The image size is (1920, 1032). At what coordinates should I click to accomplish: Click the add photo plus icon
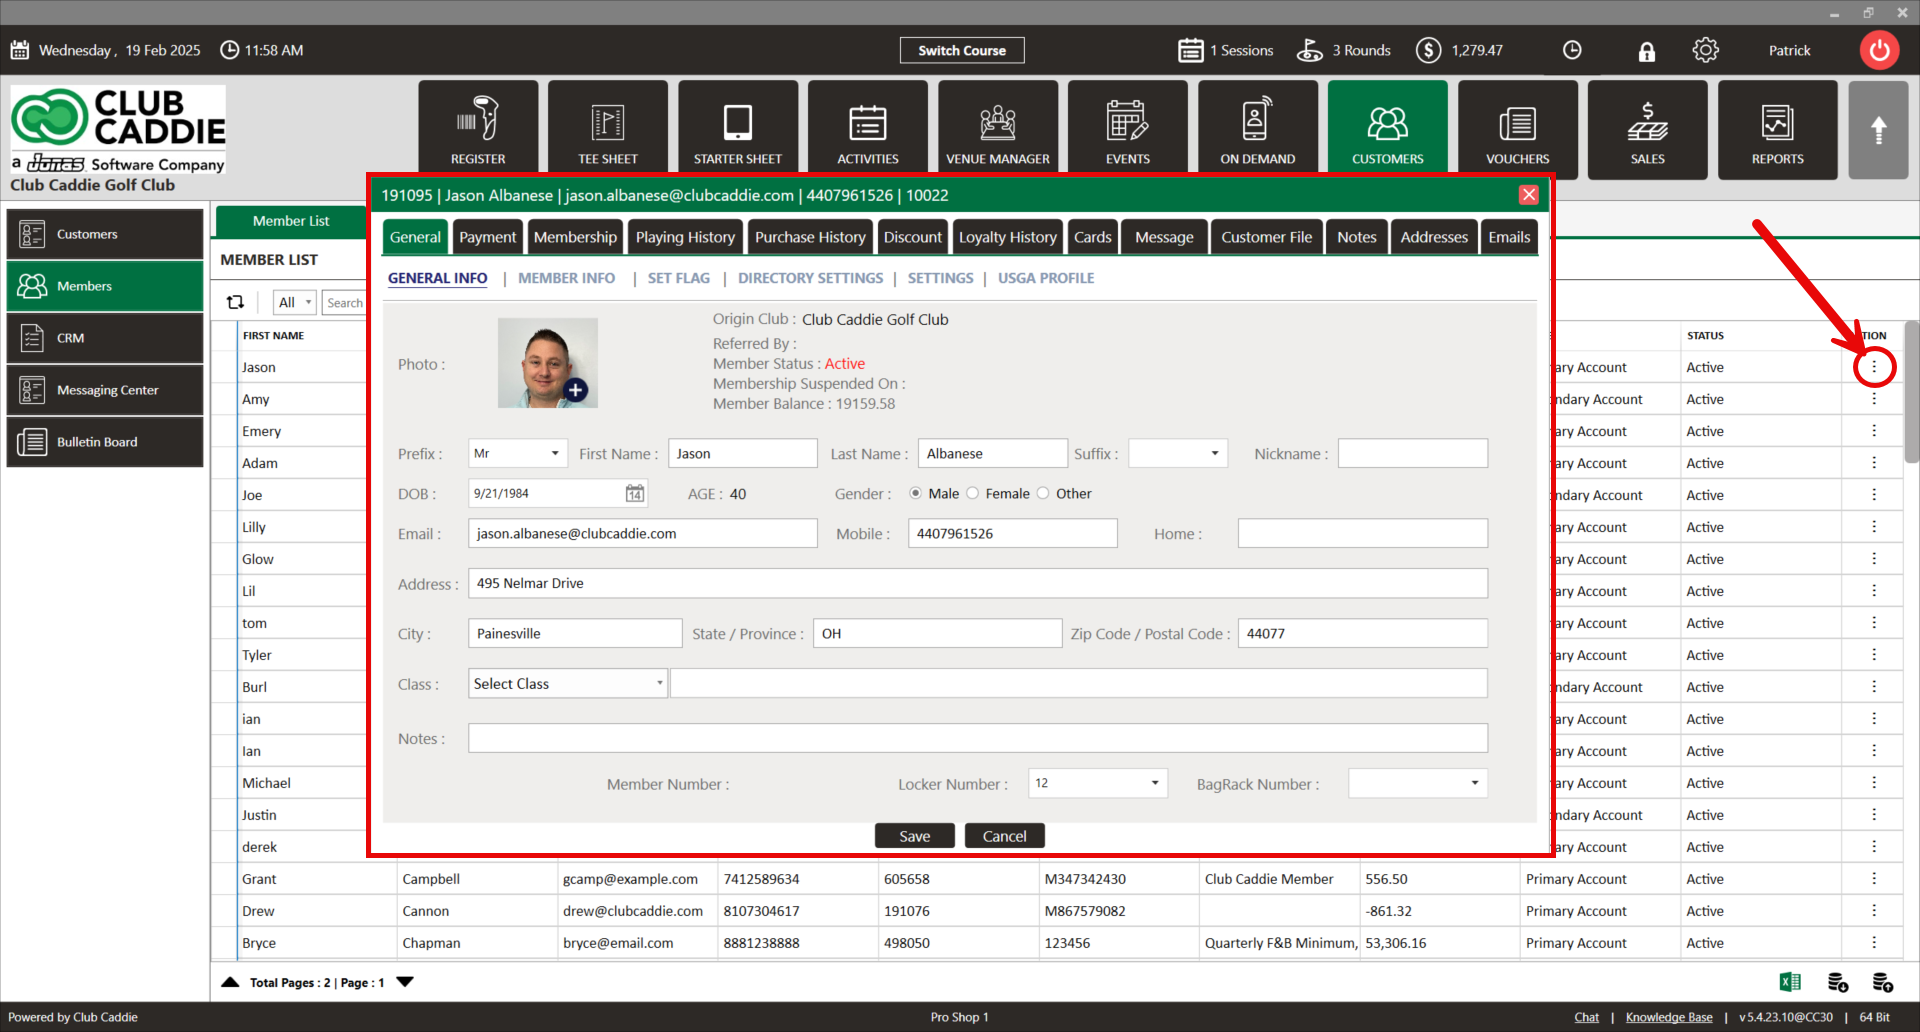point(575,390)
